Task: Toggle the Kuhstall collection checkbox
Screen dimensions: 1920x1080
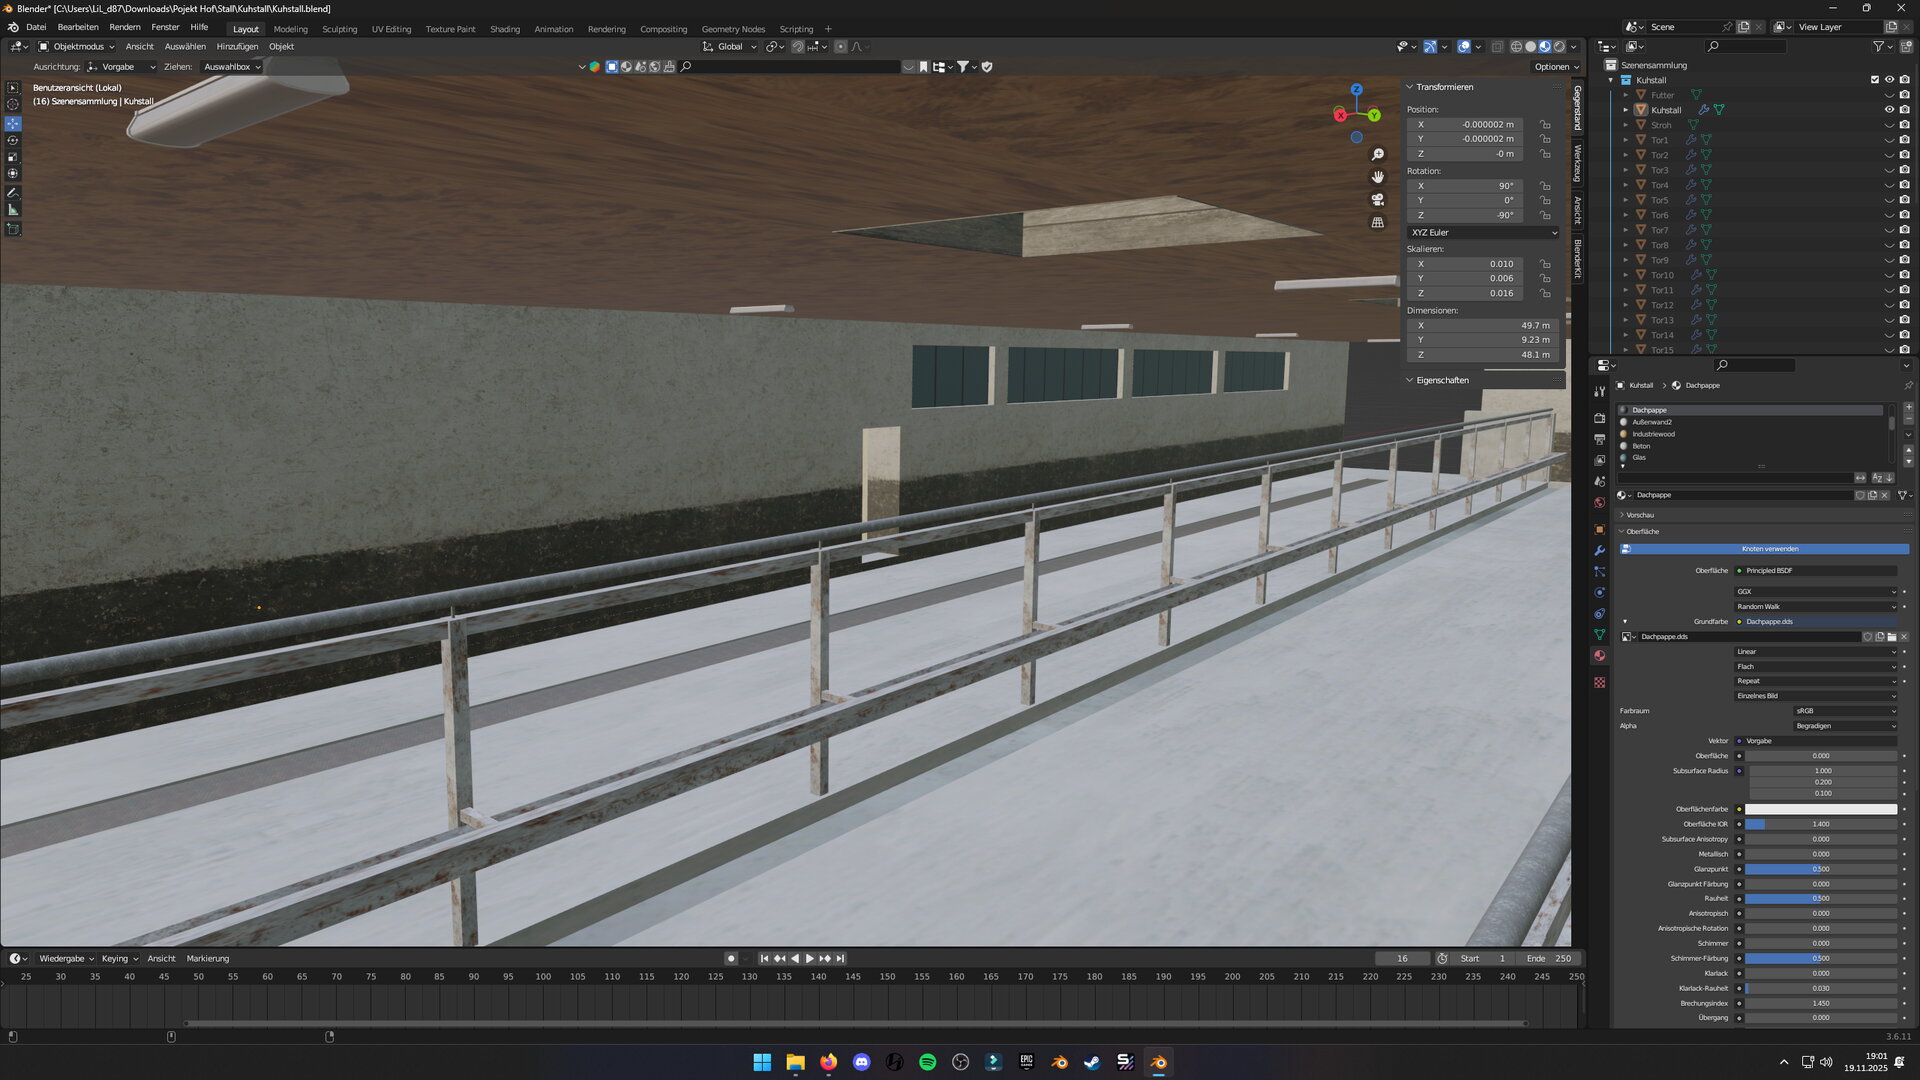Action: coord(1874,80)
